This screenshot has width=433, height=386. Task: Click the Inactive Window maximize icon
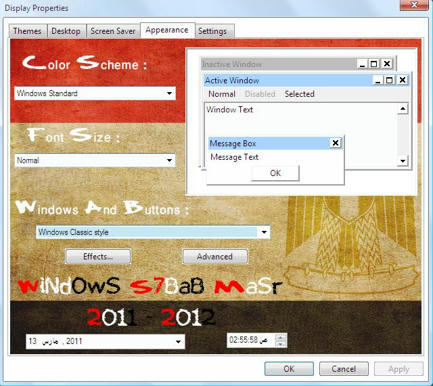[x=374, y=64]
